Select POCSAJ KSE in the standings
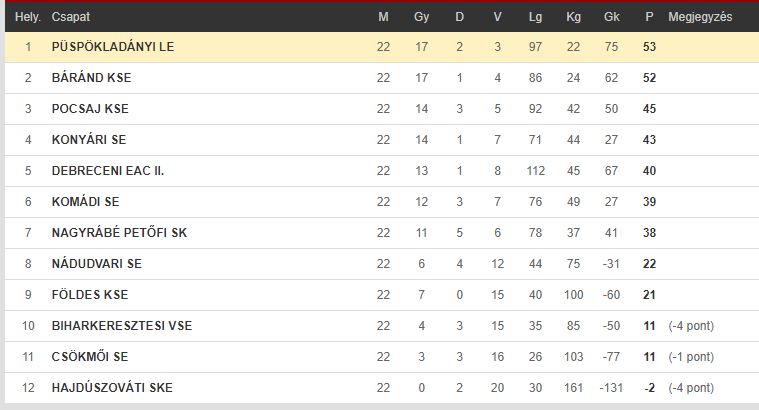The image size is (759, 410). click(x=90, y=108)
